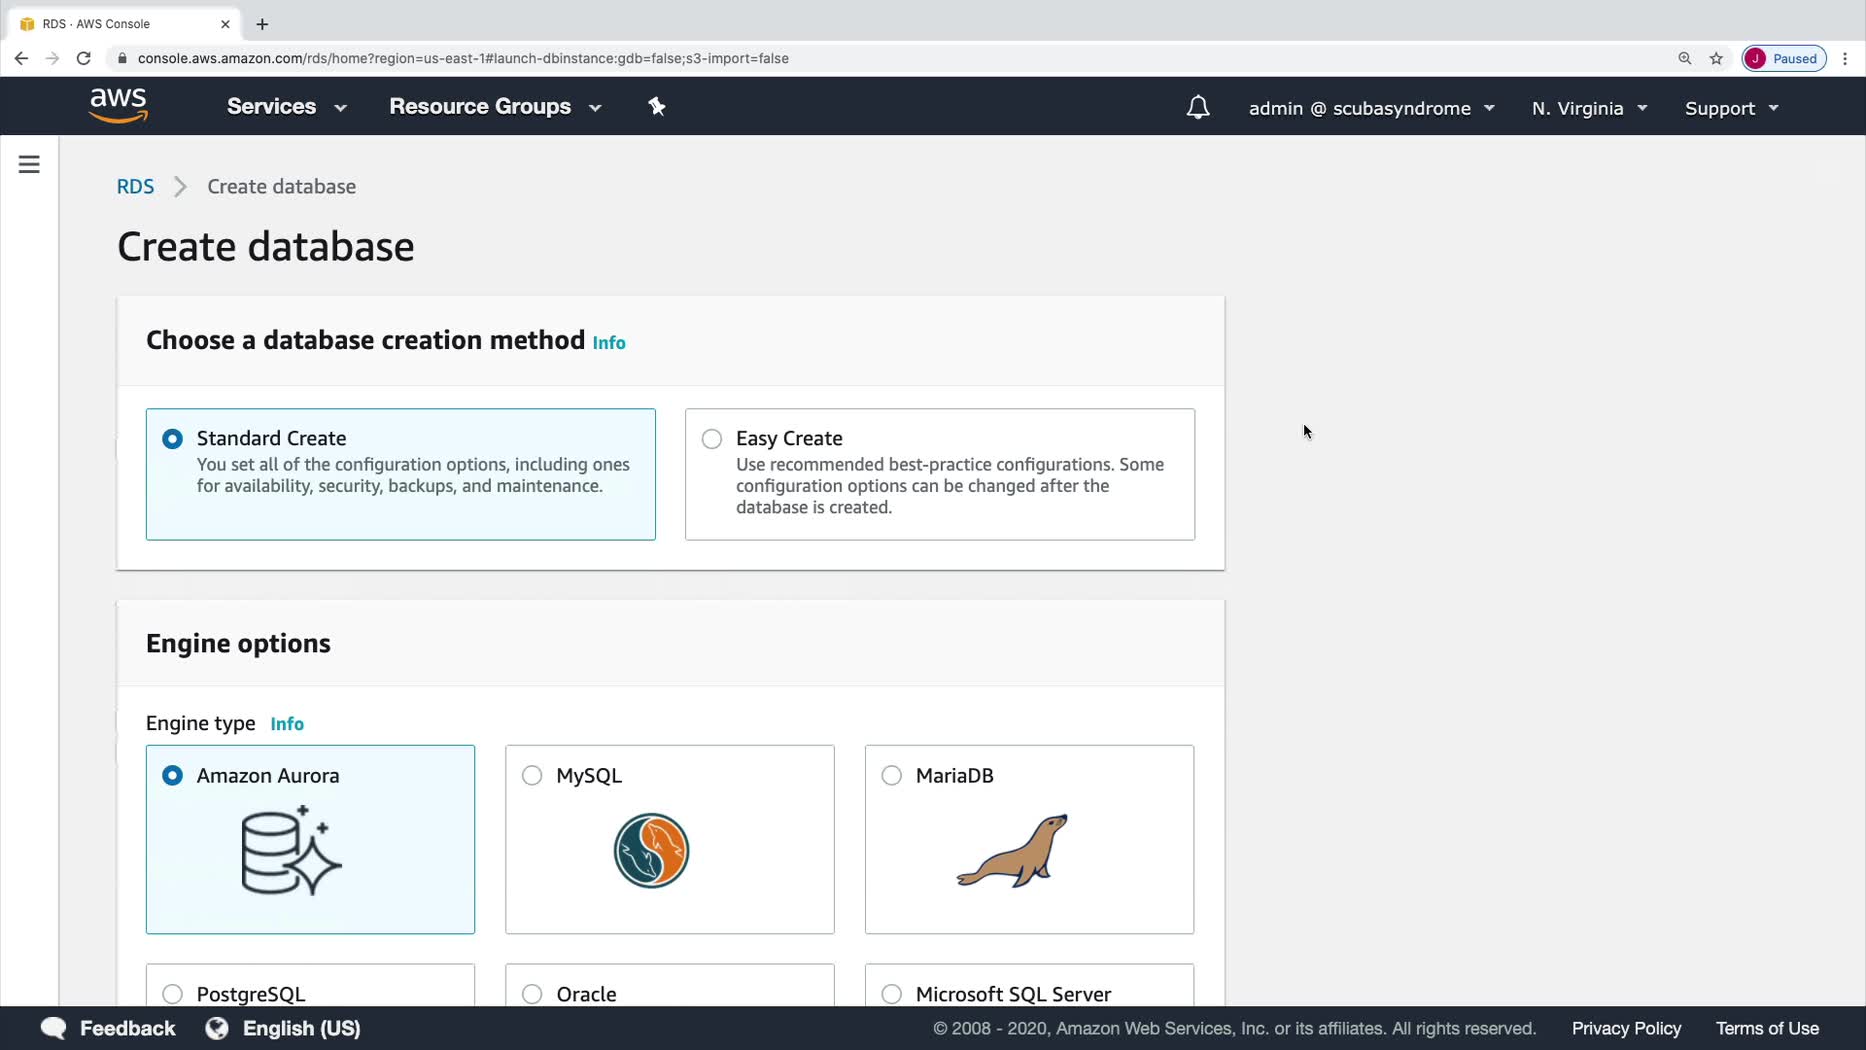Viewport: 1866px width, 1050px height.
Task: Select Amazon Aurora engine radio button
Action: (172, 776)
